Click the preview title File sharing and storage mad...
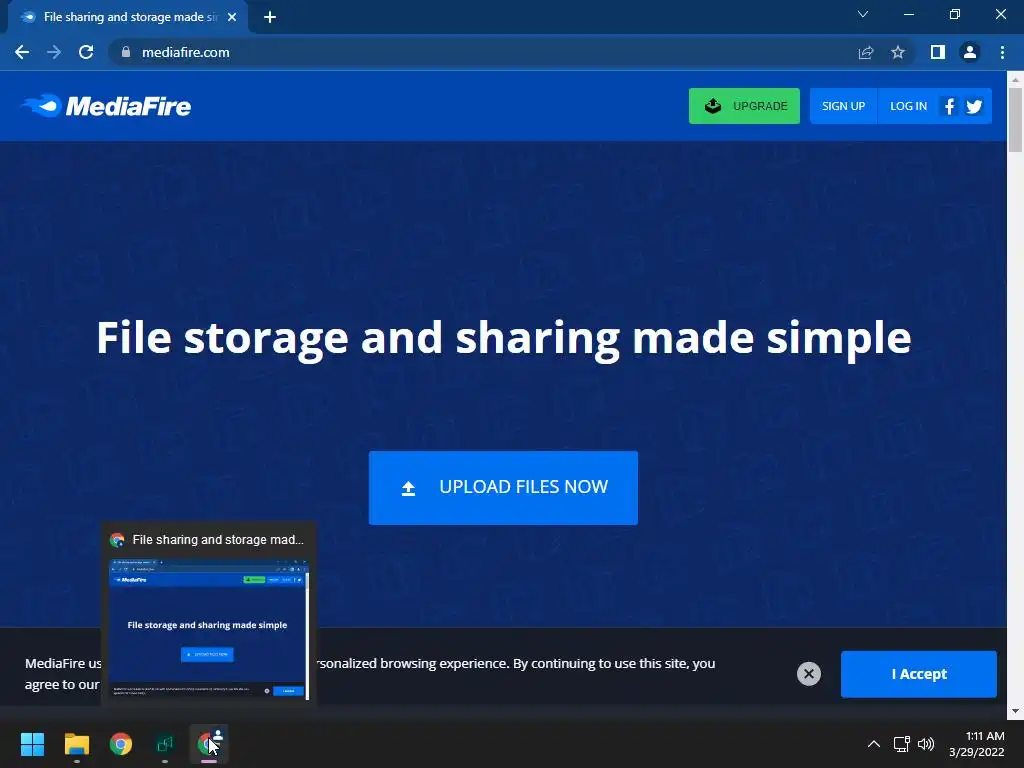This screenshot has width=1024, height=768. point(218,539)
